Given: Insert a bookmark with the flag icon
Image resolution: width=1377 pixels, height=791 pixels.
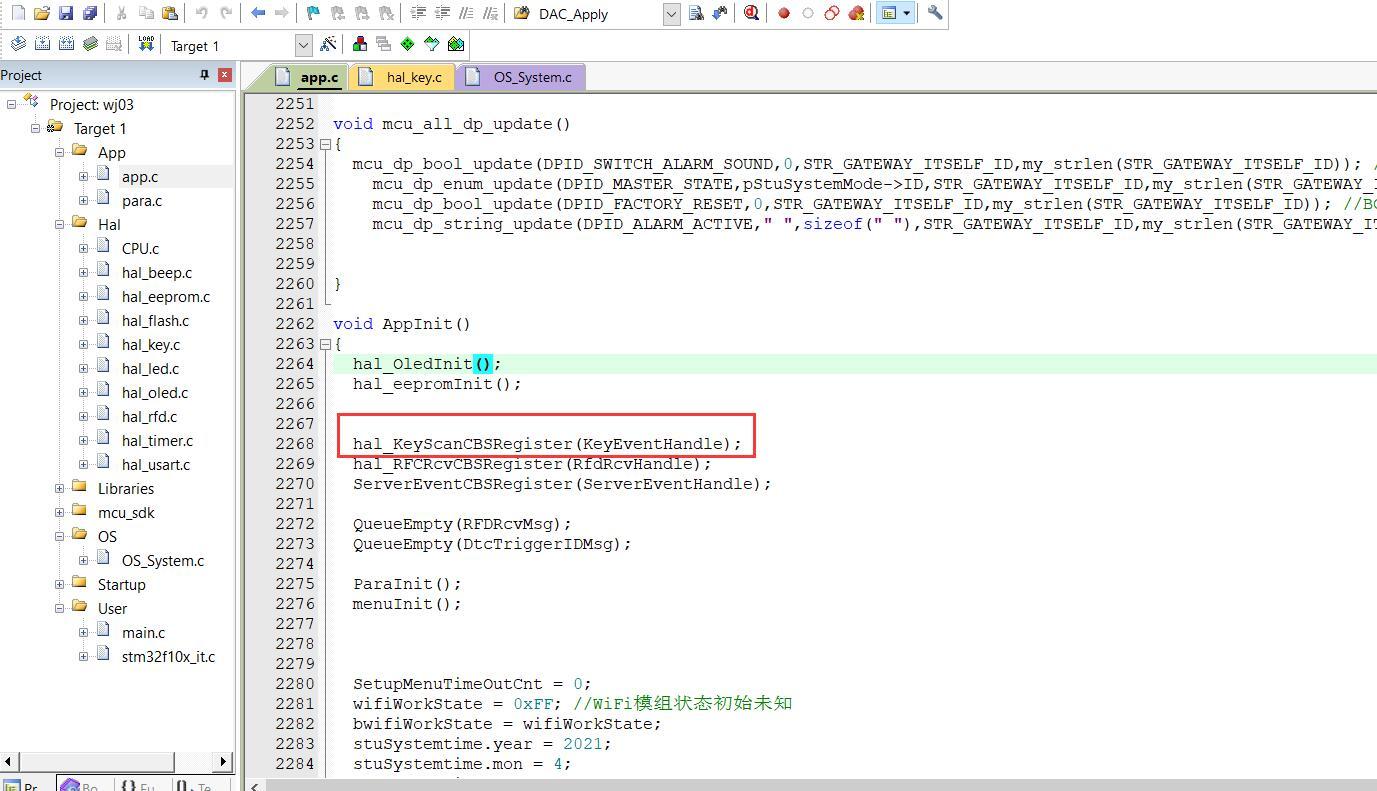Looking at the screenshot, I should coord(314,14).
